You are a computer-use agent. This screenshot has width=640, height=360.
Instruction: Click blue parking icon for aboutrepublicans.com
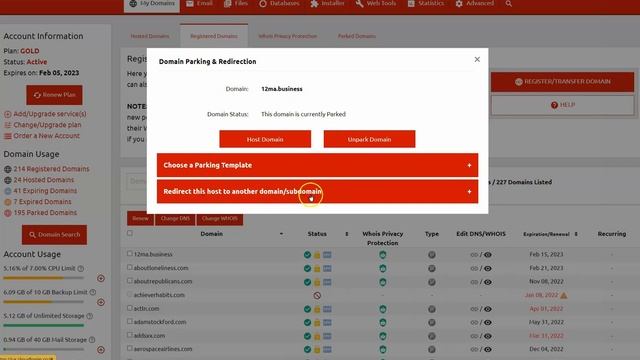(327, 282)
